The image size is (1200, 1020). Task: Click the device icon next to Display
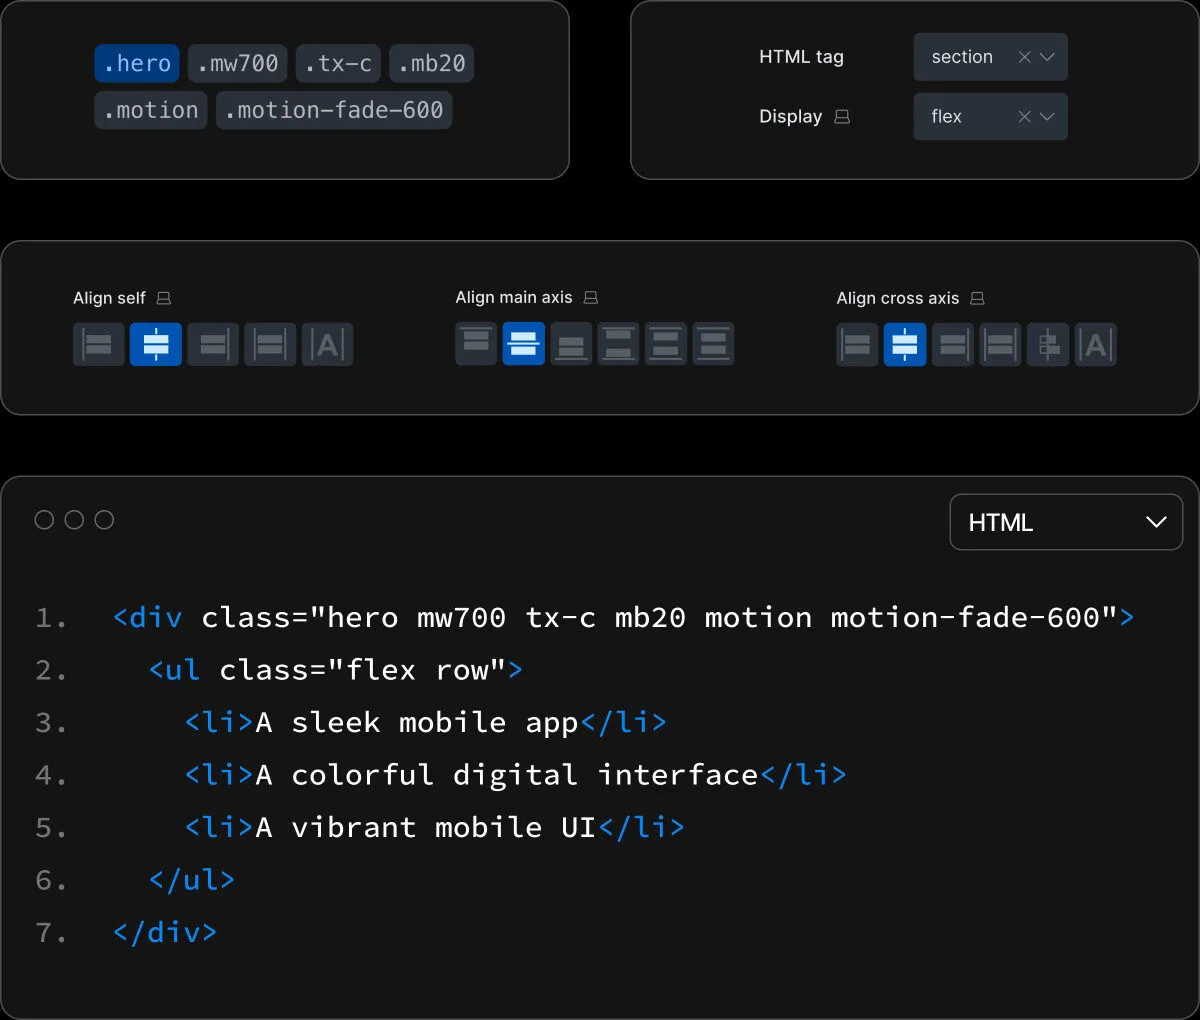[842, 117]
